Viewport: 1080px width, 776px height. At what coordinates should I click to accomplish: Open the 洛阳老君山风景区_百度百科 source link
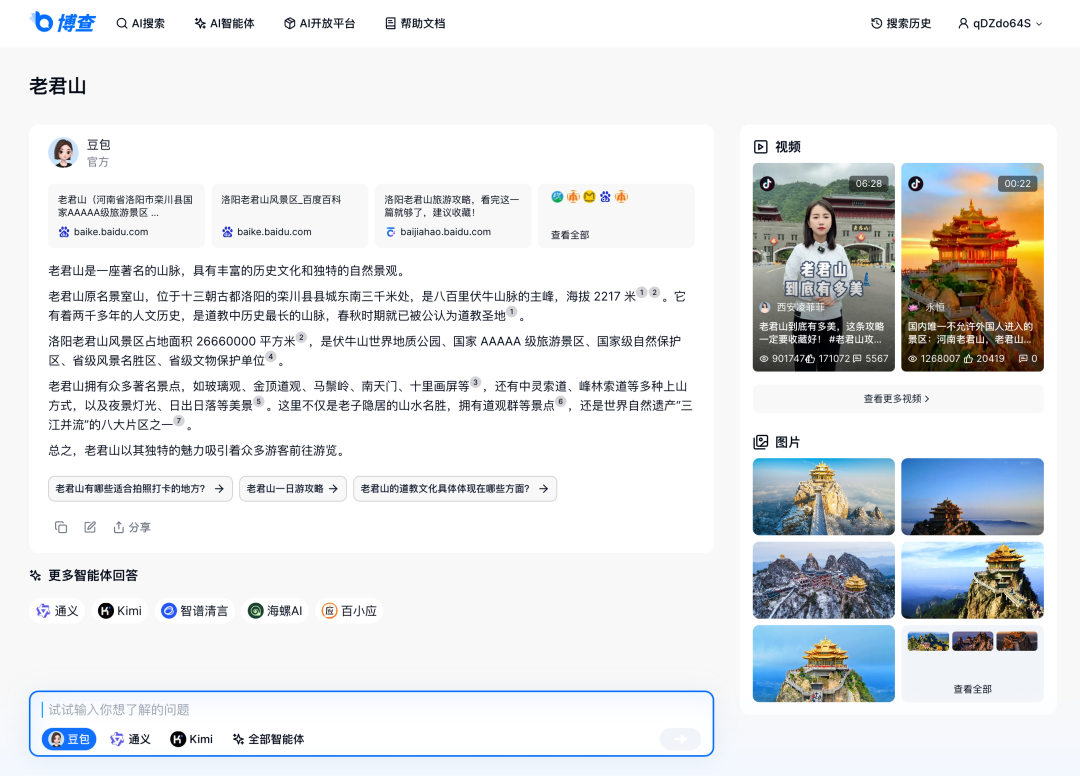288,215
